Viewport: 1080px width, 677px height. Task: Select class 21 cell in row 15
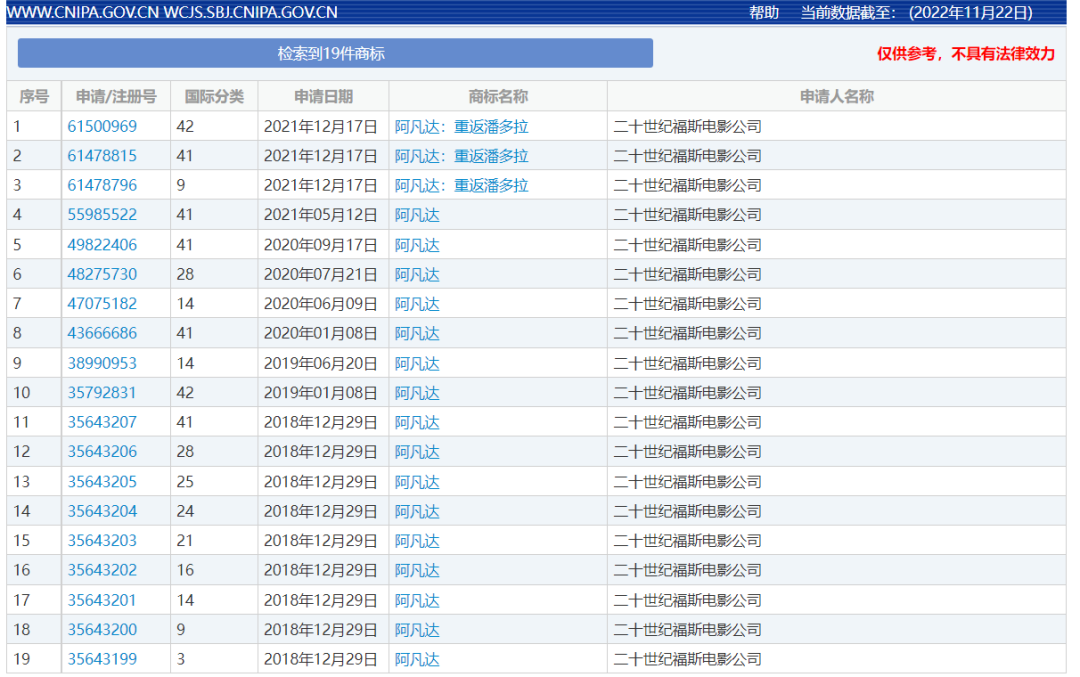pos(214,541)
